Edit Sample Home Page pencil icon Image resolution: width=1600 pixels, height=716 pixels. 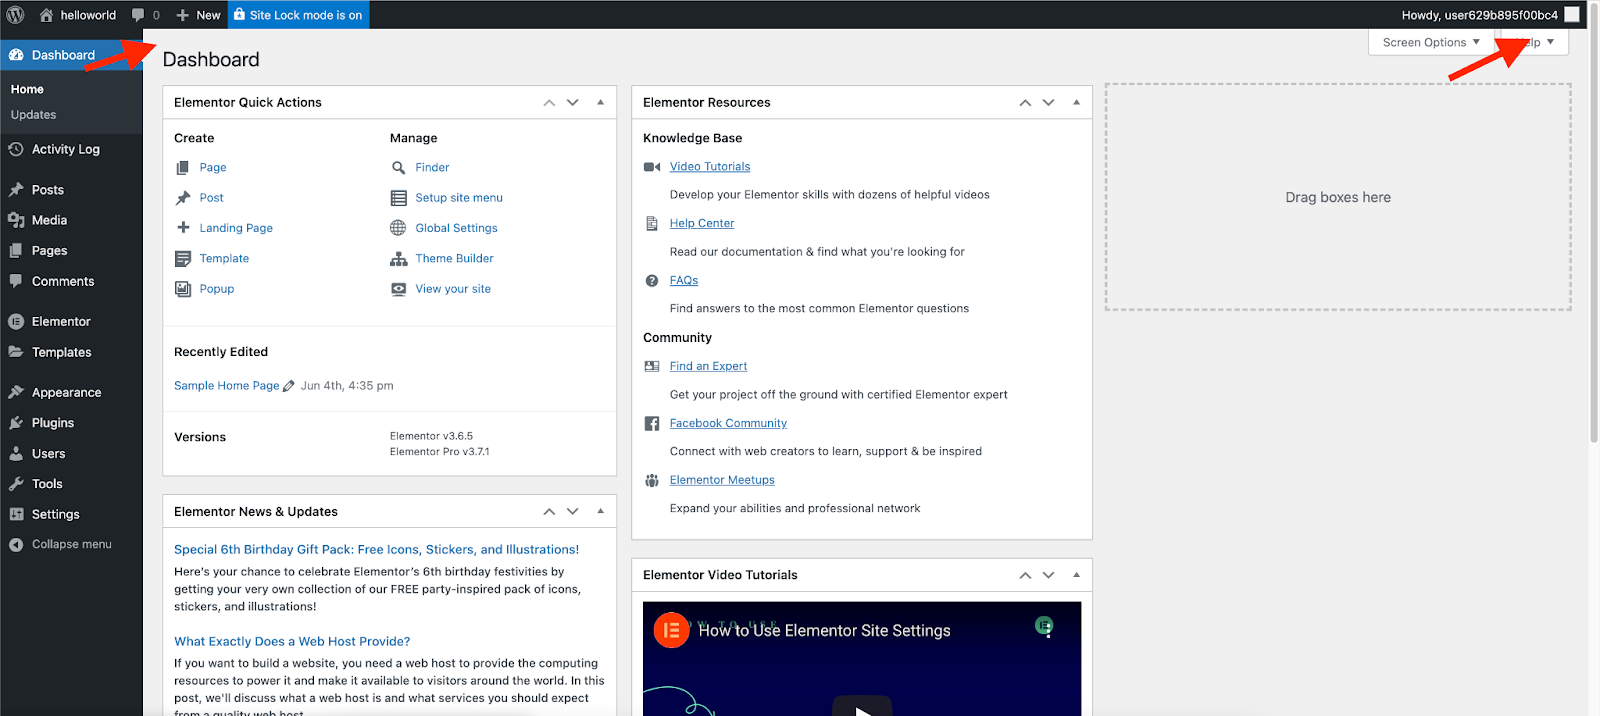pos(289,386)
